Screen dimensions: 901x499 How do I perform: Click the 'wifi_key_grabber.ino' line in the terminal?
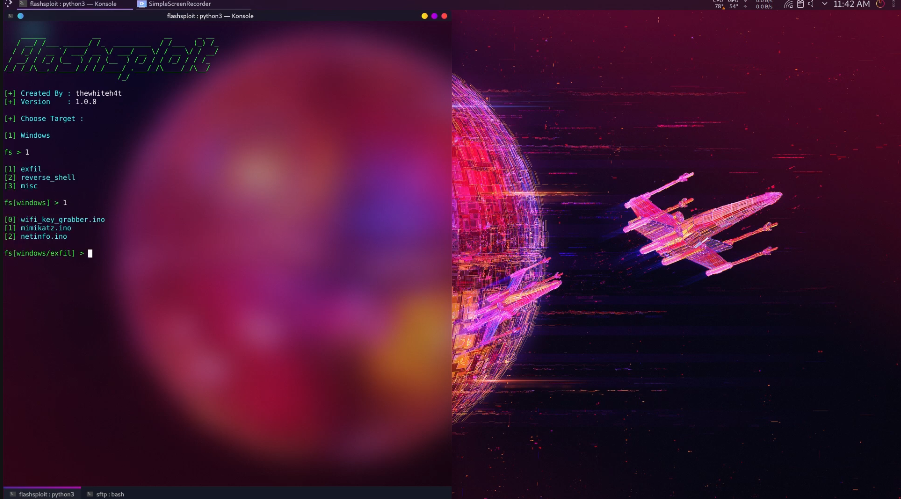(x=55, y=220)
